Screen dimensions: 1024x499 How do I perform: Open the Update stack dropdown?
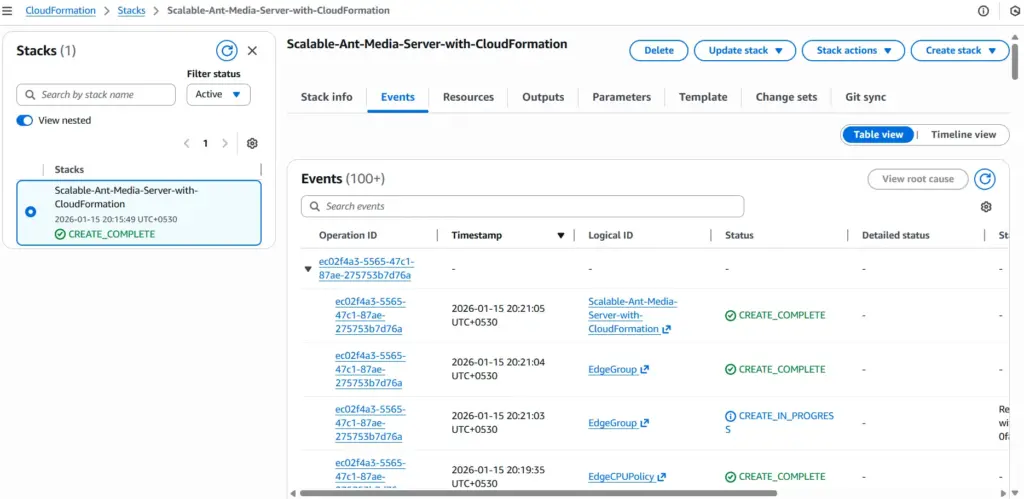click(x=745, y=50)
